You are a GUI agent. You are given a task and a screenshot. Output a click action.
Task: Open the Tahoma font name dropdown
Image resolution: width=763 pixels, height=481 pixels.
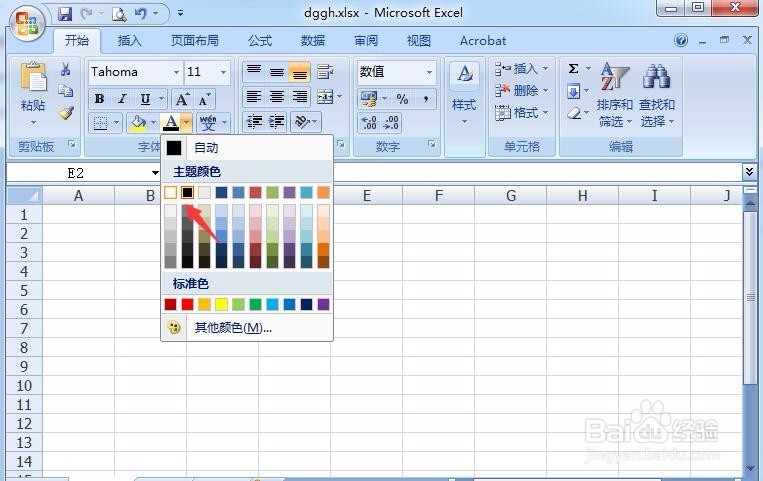(176, 72)
